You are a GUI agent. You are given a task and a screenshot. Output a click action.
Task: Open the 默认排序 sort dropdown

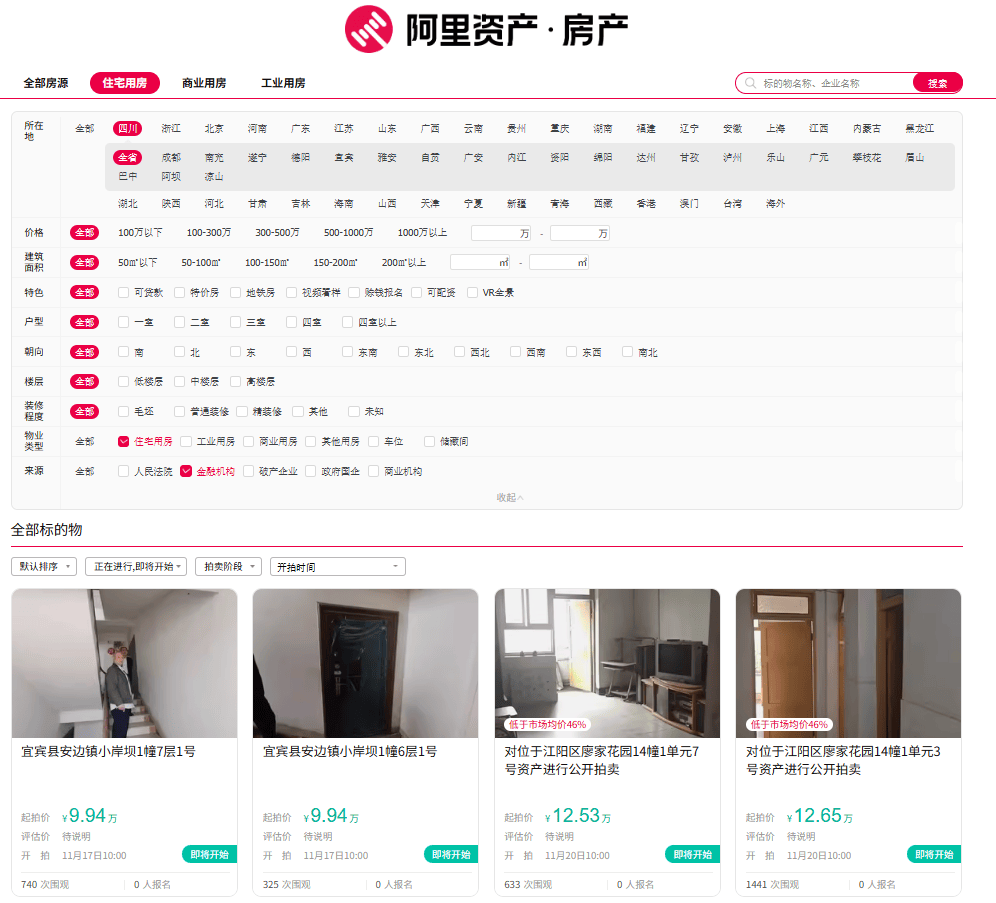click(44, 567)
